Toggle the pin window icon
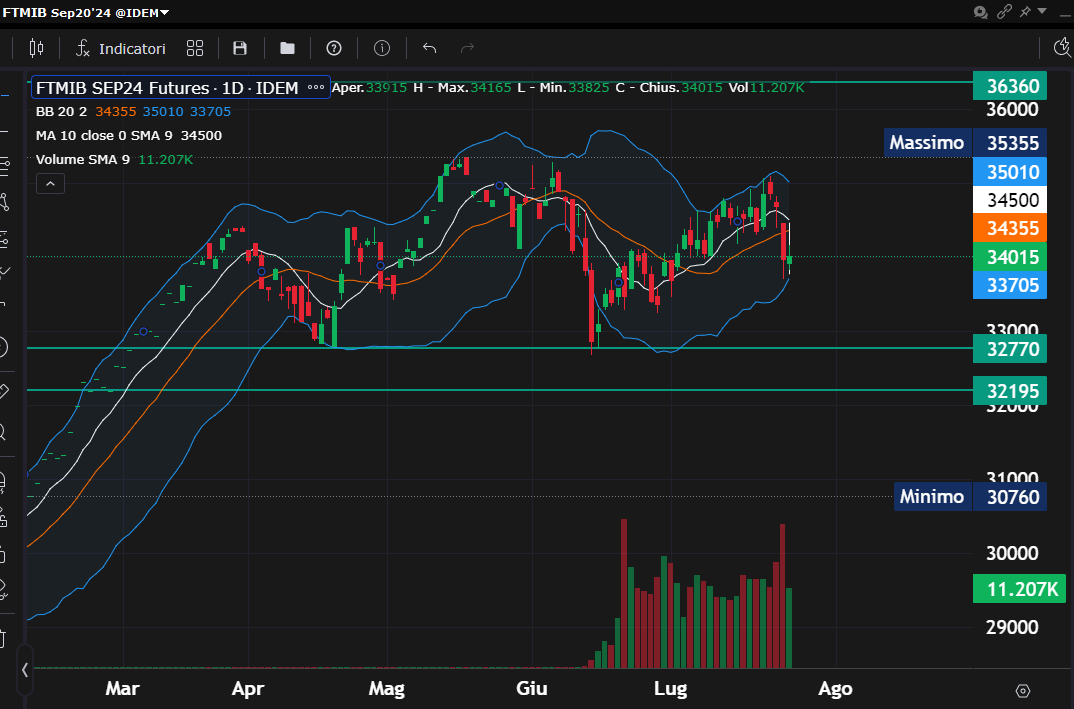This screenshot has height=709, width=1074. tap(1025, 12)
